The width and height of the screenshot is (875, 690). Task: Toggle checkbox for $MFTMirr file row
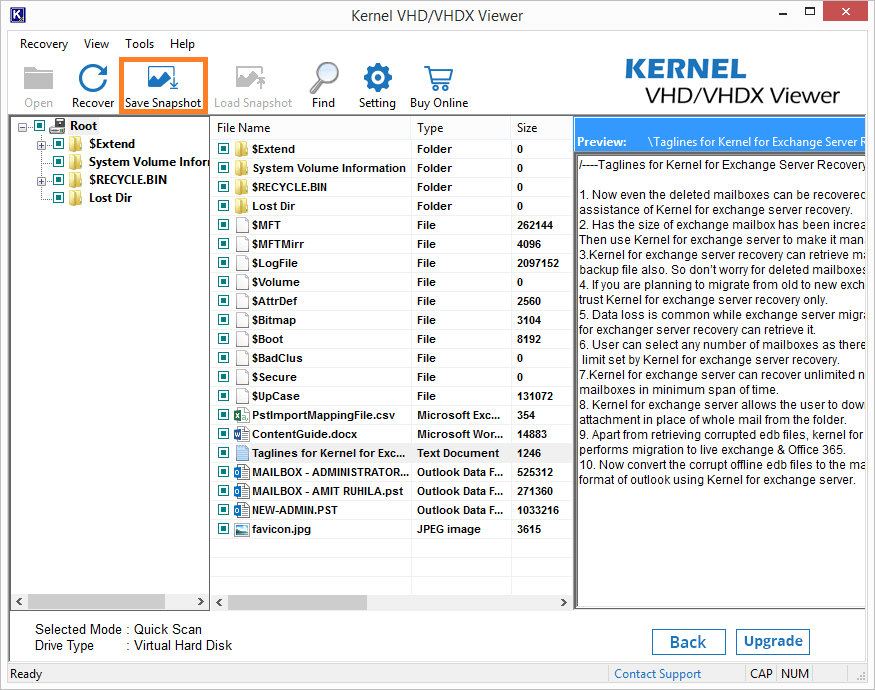[x=223, y=243]
